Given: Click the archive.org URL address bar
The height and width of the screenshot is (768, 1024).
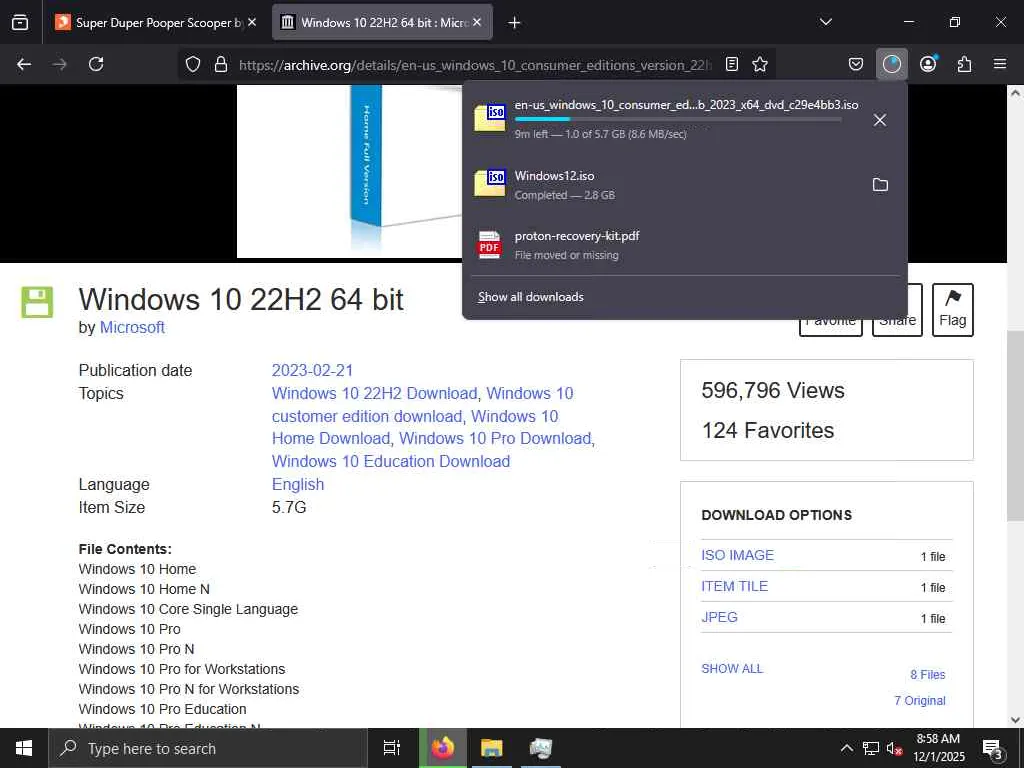Looking at the screenshot, I should tap(475, 65).
